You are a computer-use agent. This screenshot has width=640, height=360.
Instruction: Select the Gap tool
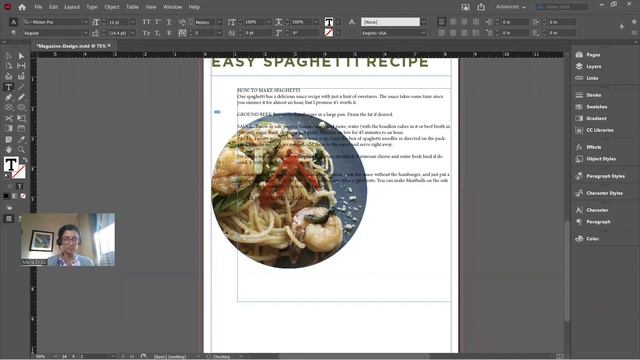pyautogui.click(x=21, y=66)
